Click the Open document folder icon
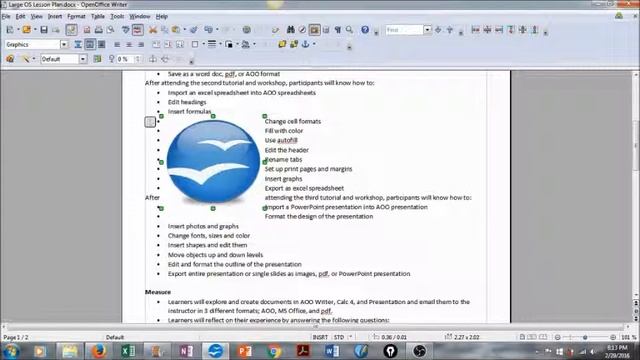This screenshot has height=360, width=640. 27,30
